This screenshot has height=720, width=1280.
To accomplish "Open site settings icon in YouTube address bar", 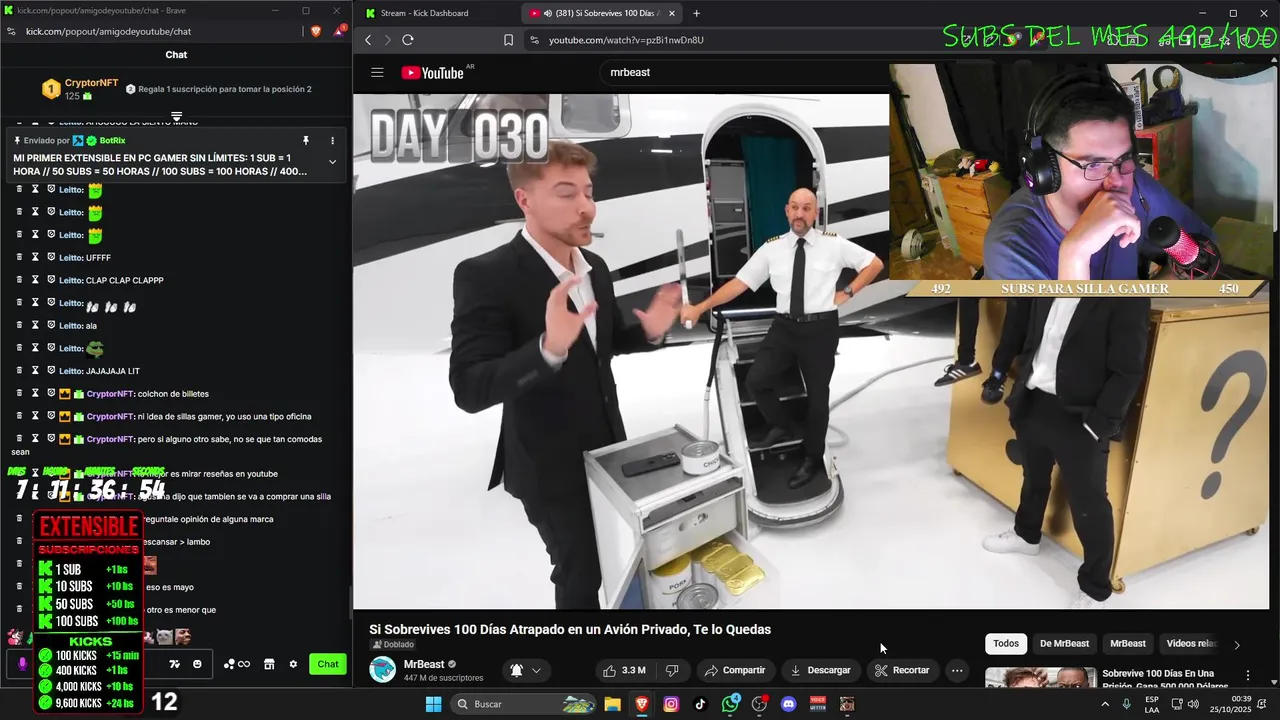I will coord(534,40).
